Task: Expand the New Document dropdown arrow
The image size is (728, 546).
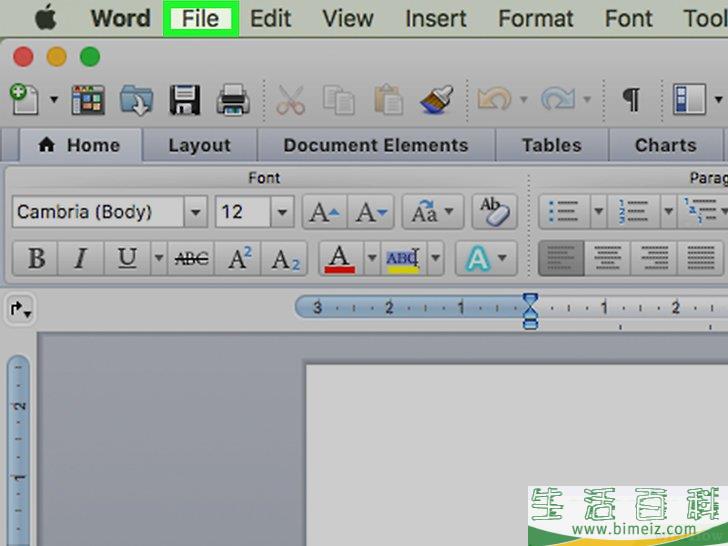Action: (x=54, y=99)
